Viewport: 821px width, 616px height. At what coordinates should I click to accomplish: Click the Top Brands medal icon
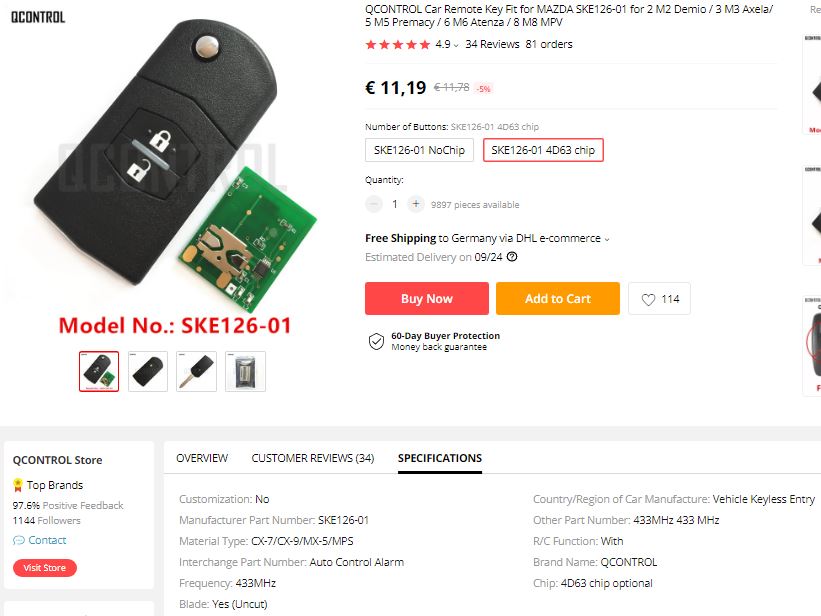tap(18, 485)
